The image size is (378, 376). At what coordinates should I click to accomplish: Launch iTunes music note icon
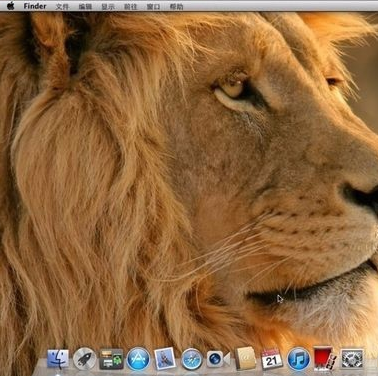pyautogui.click(x=298, y=359)
